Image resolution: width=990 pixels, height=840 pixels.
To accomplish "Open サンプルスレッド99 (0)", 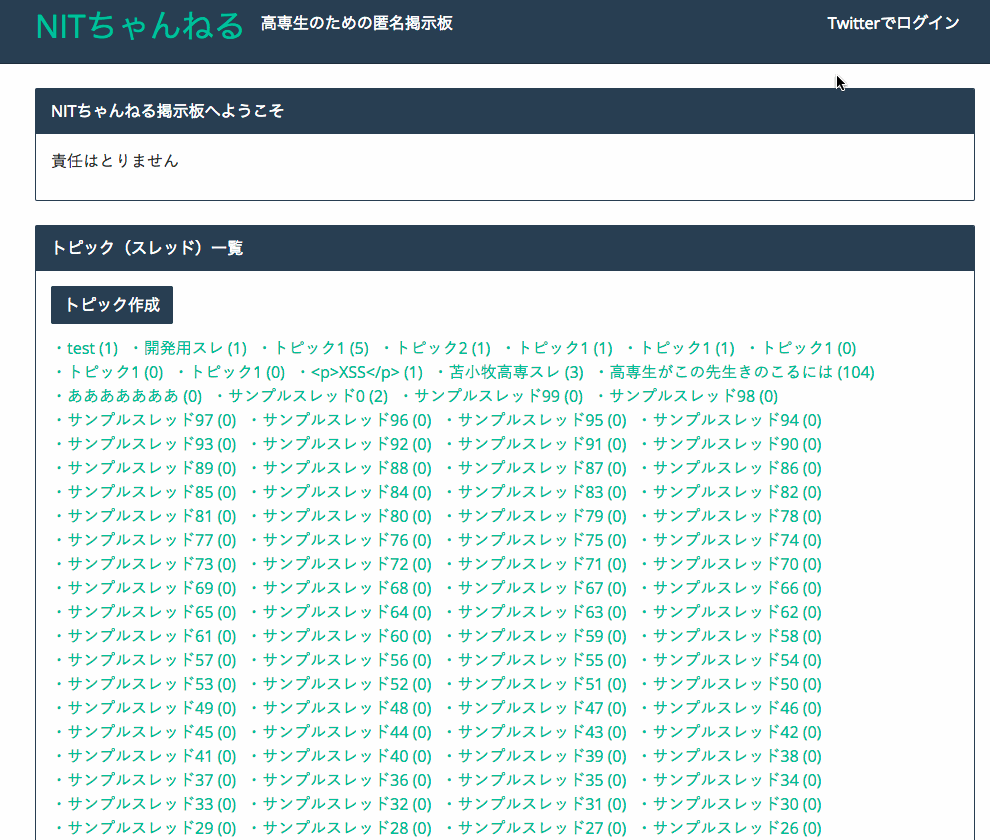I will pos(499,396).
